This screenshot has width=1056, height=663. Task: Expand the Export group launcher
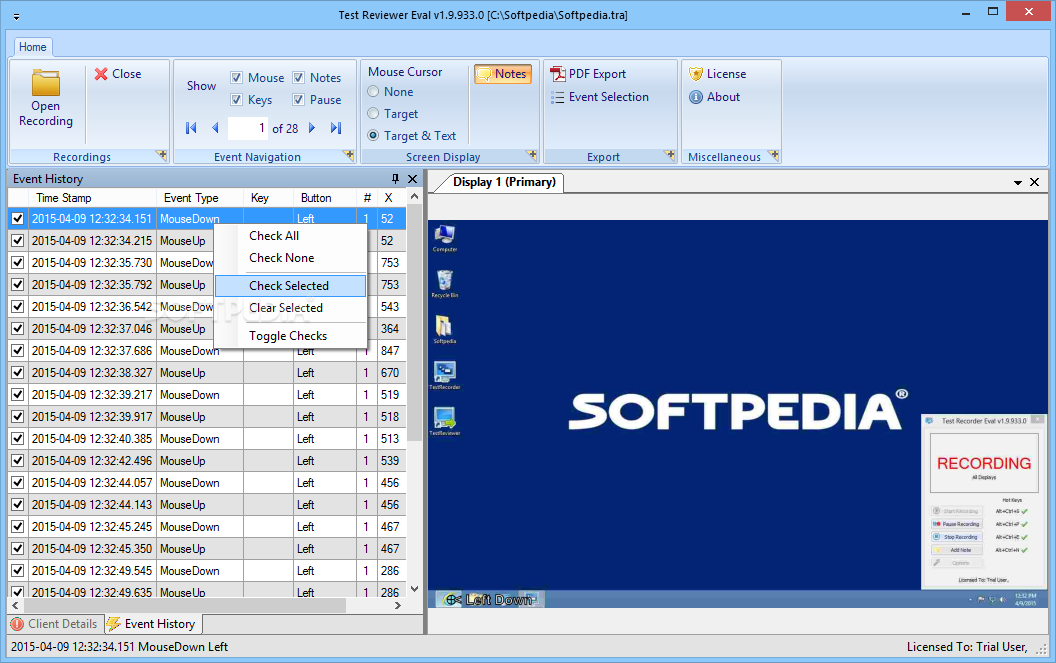click(669, 156)
